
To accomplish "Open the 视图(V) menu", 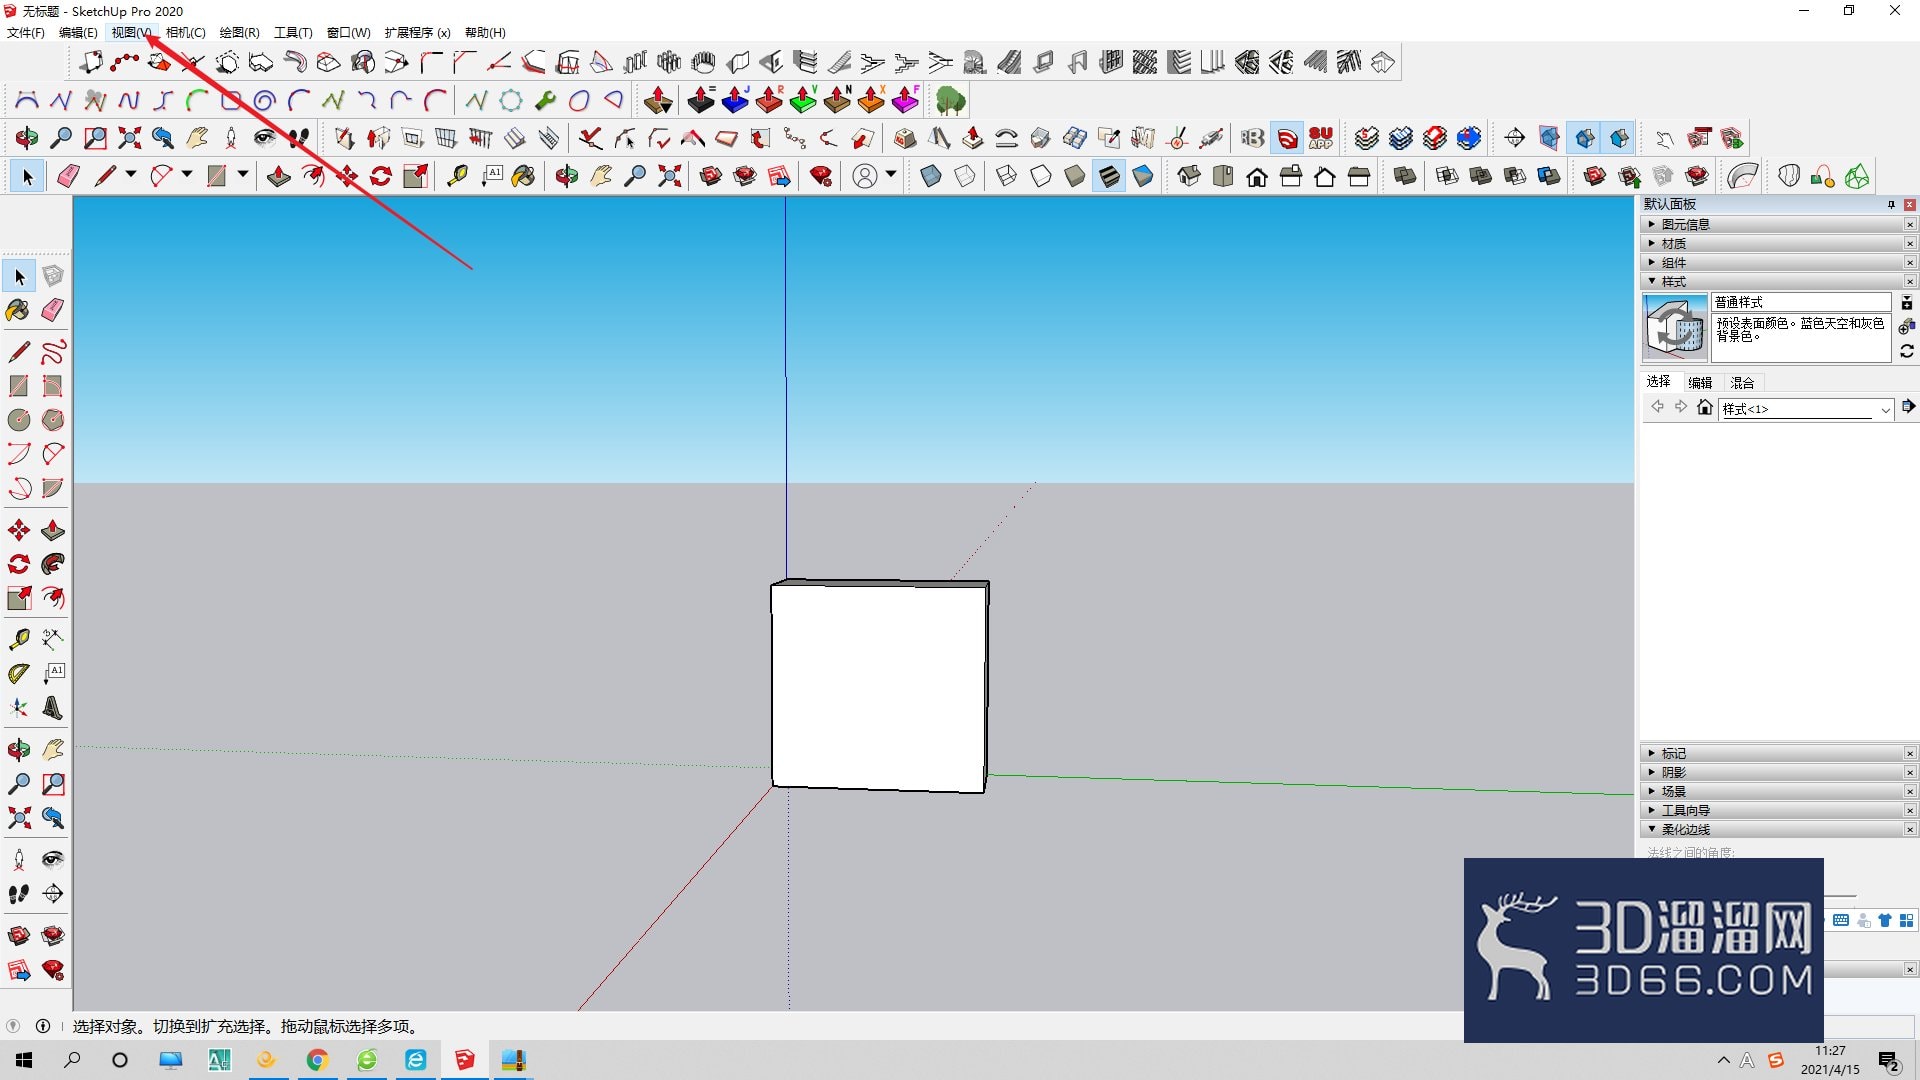I will coord(131,32).
